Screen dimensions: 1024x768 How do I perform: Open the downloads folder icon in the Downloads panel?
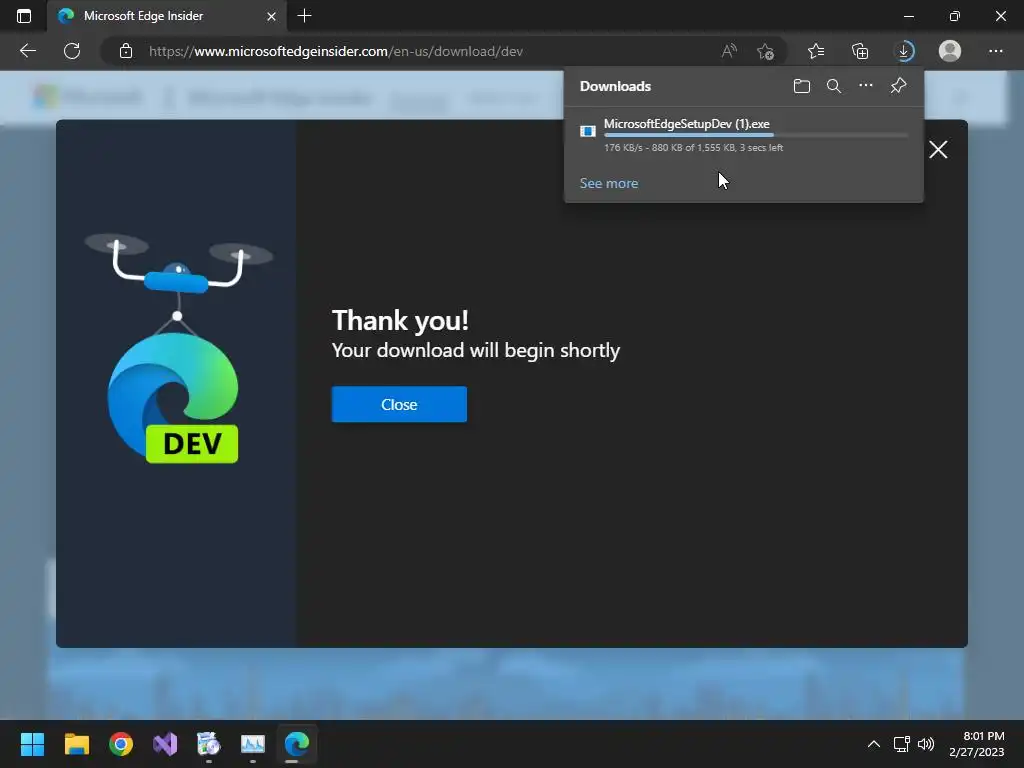[801, 86]
